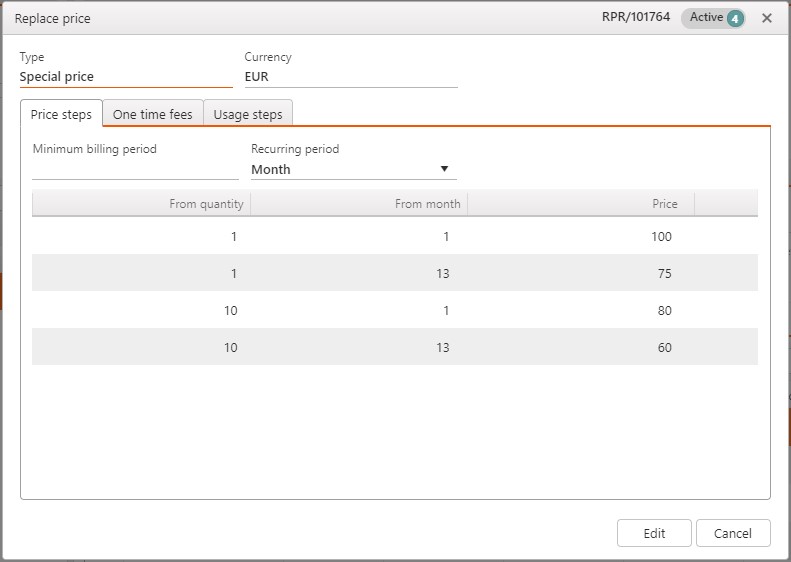Screen dimensions: 791x562
Task: Select the row with price 60
Action: (394, 348)
